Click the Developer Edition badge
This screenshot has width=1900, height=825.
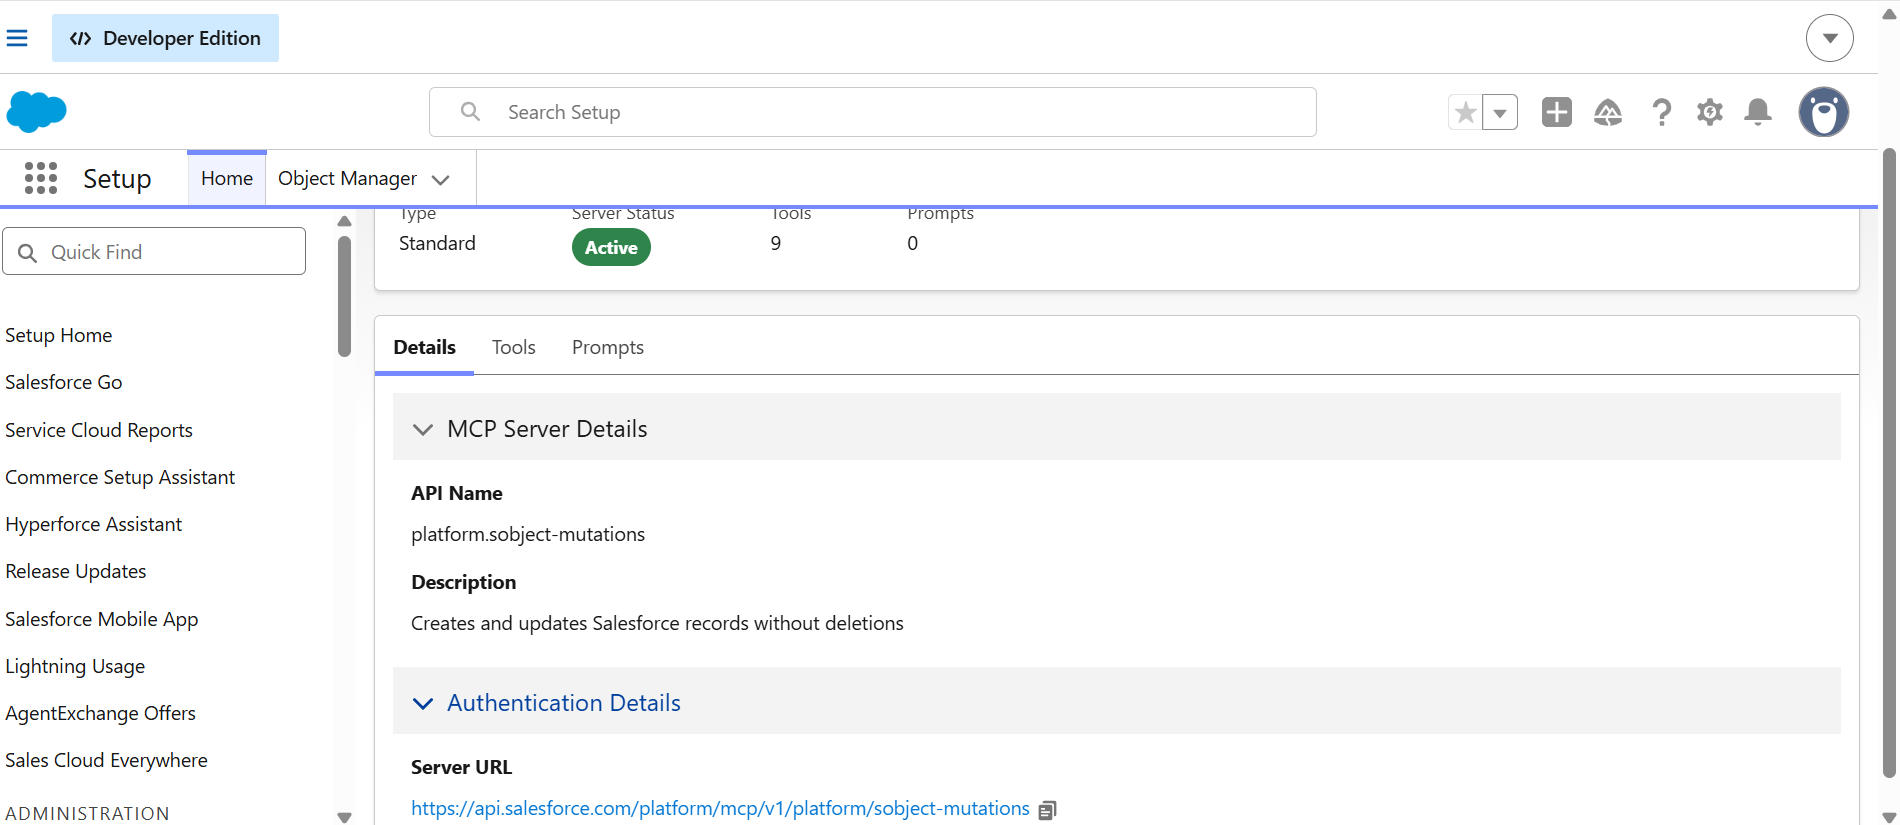point(165,38)
